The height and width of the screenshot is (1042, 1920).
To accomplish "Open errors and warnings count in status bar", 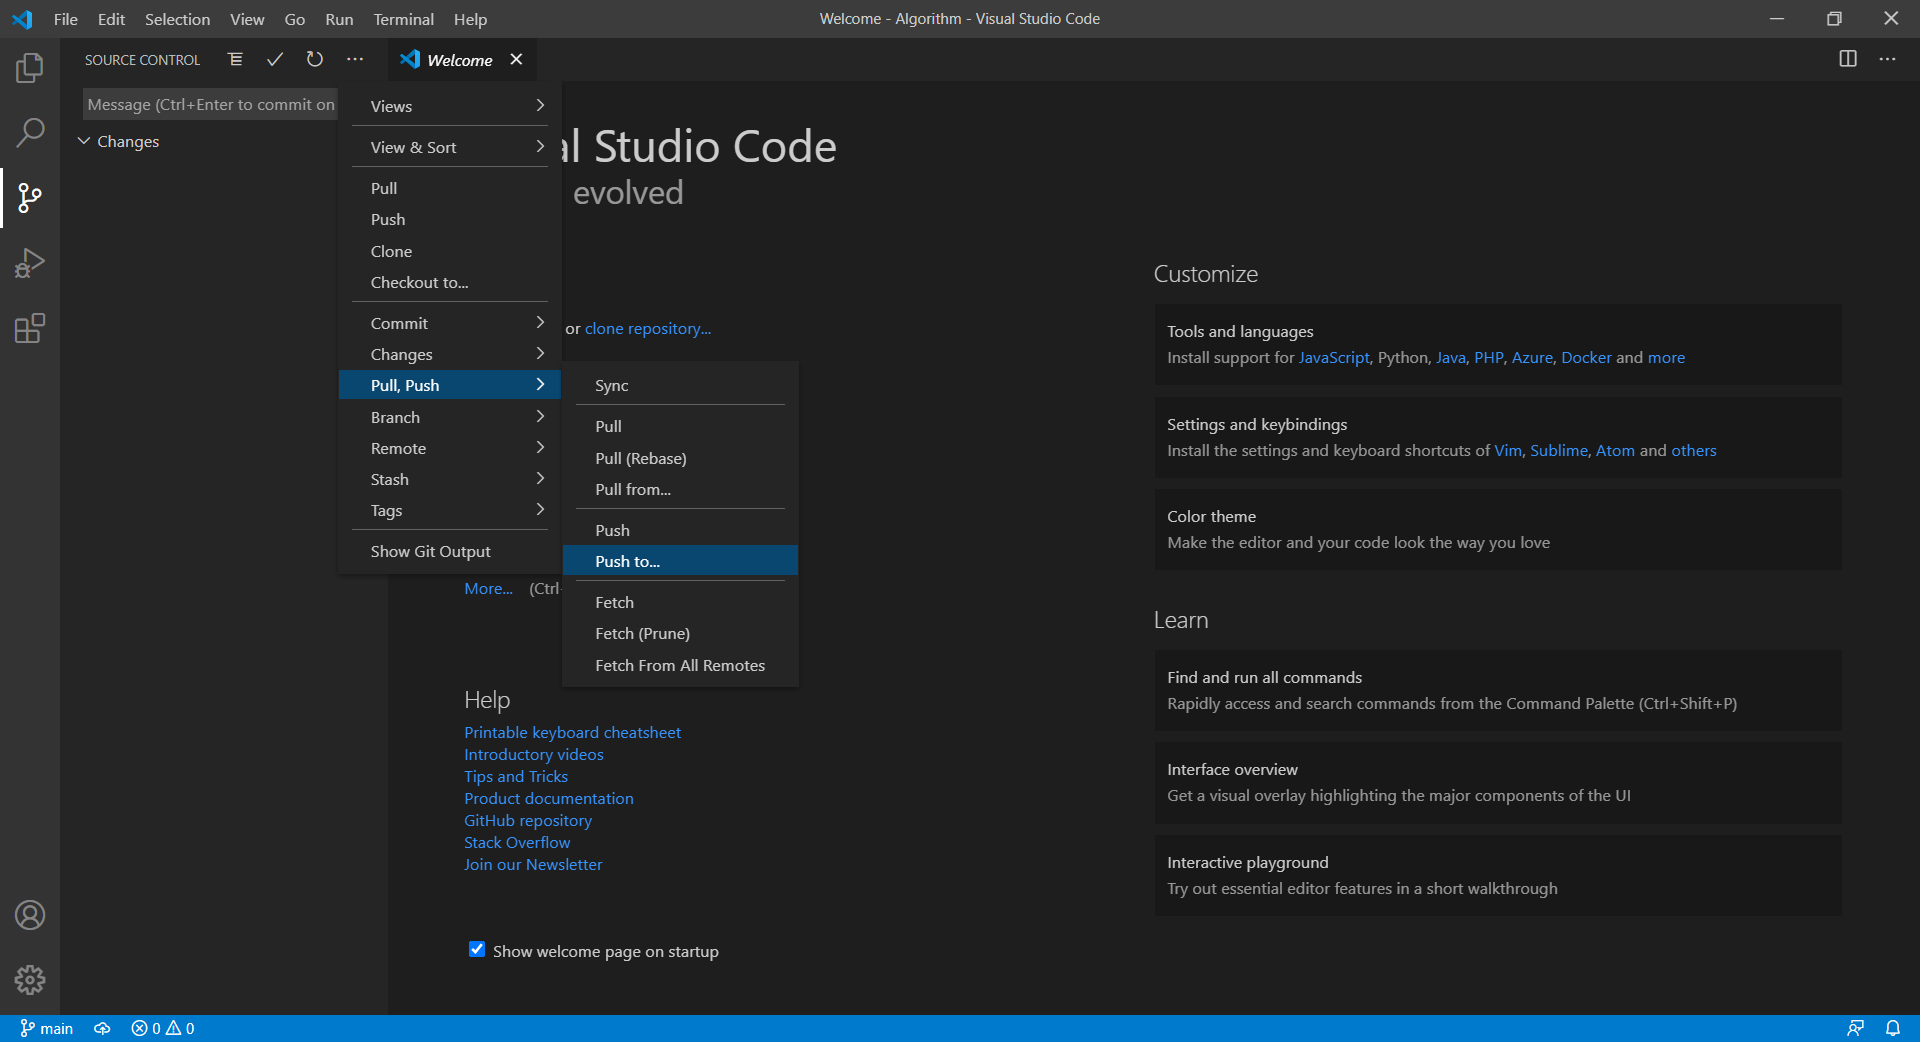I will (x=163, y=1028).
